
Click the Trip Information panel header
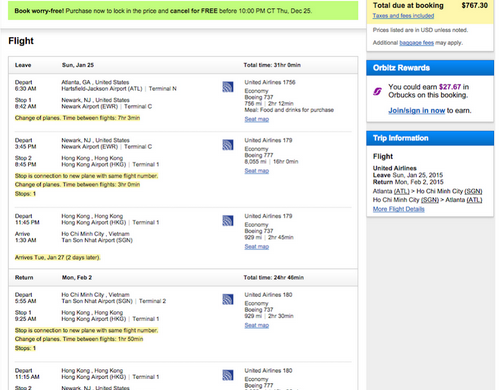pyautogui.click(x=430, y=138)
